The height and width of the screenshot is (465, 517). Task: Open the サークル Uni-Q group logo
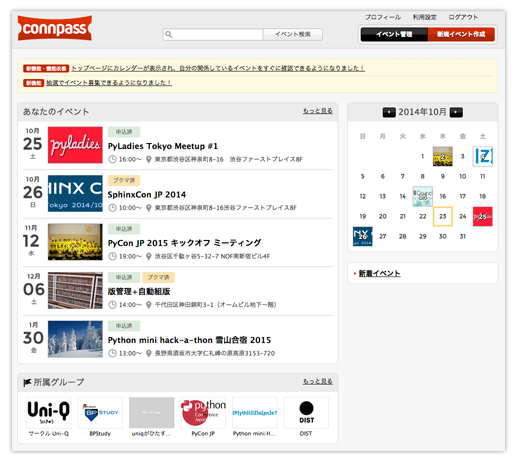[49, 413]
